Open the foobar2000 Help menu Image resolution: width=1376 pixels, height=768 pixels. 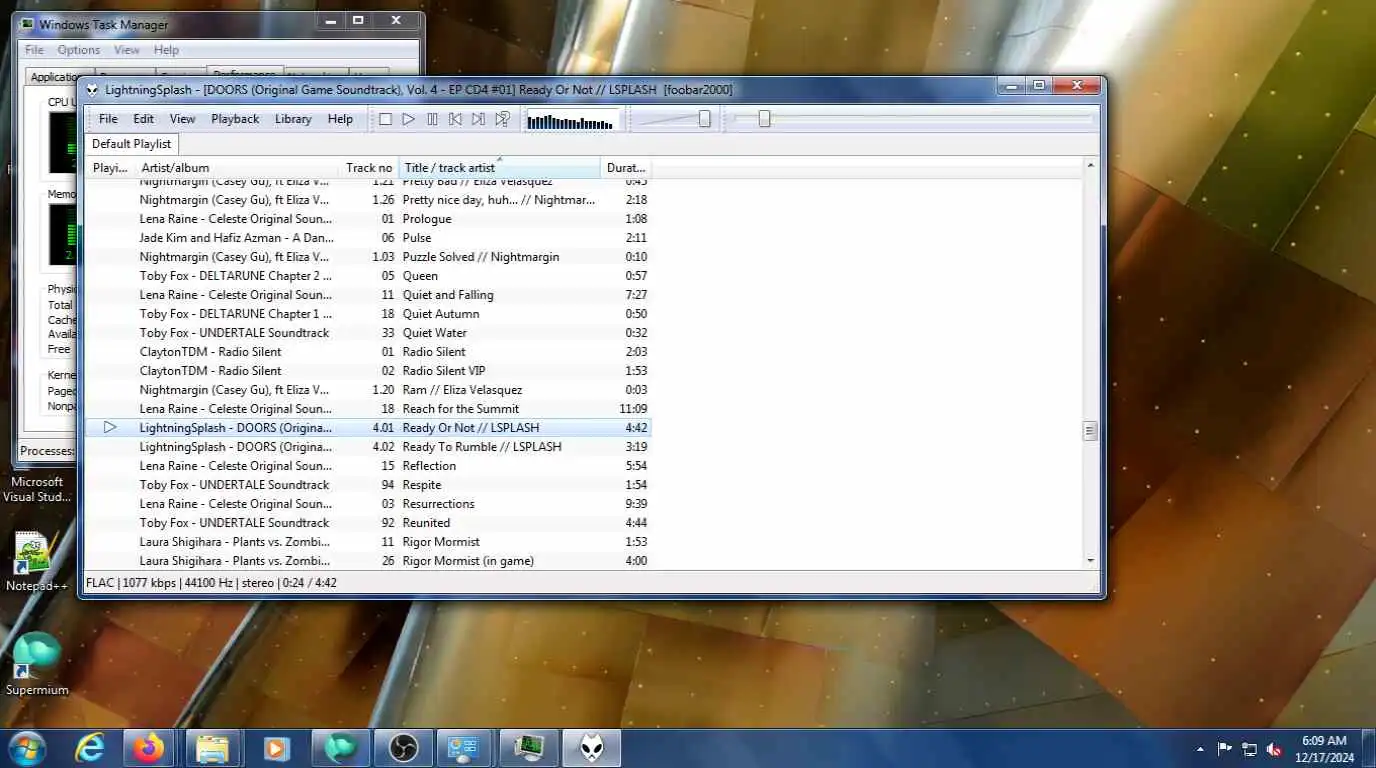click(x=340, y=119)
